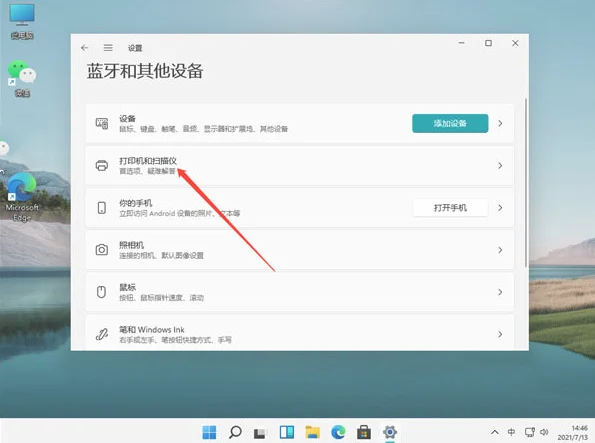Click the camera icon
This screenshot has width=595, height=443.
click(x=102, y=250)
